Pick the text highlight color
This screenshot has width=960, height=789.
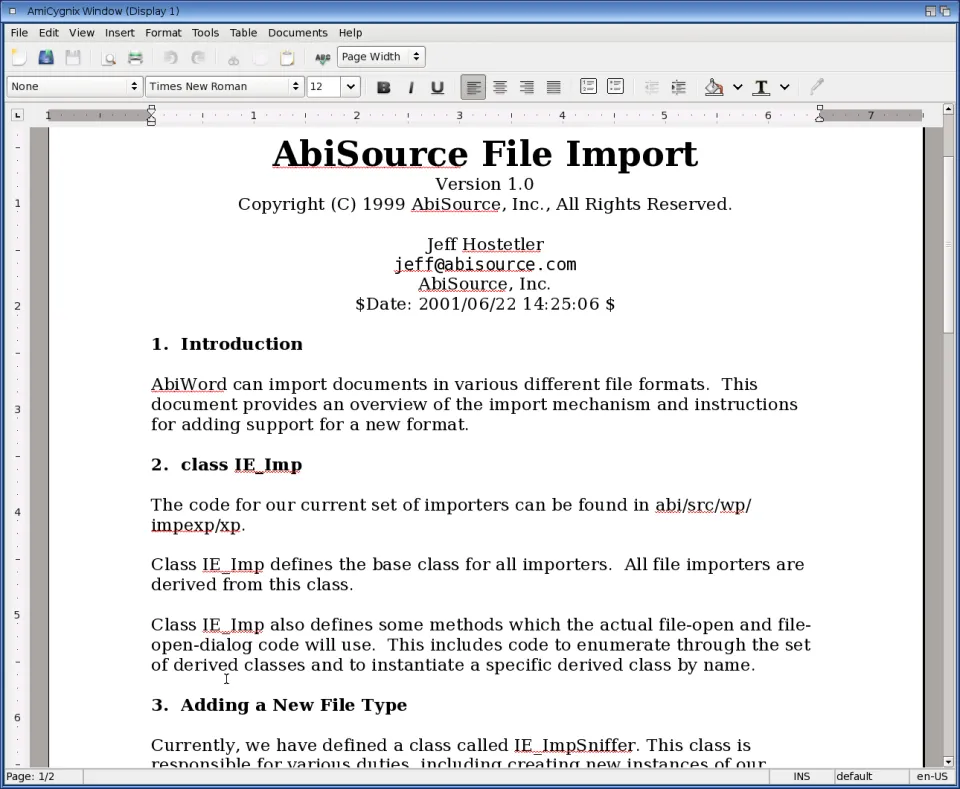pyautogui.click(x=714, y=87)
